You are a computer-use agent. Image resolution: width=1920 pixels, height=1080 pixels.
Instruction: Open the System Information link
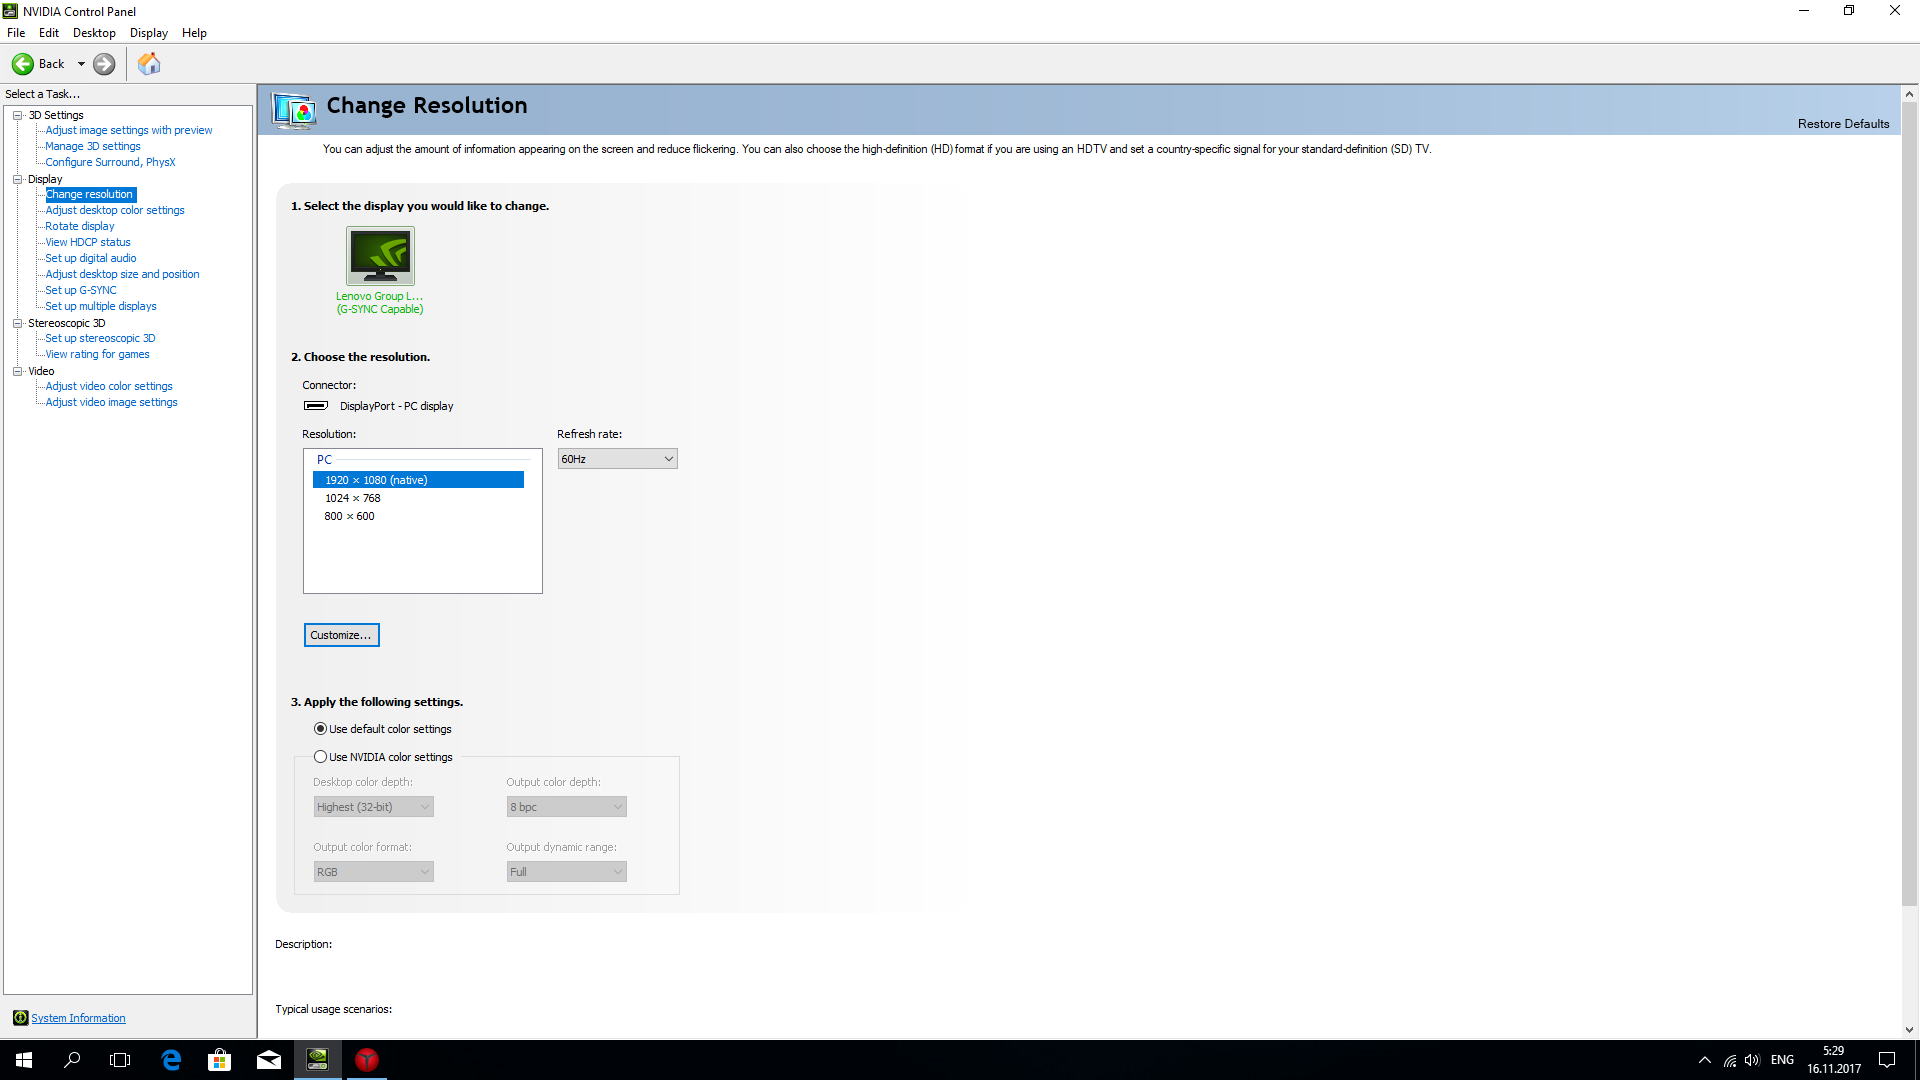pos(78,1018)
